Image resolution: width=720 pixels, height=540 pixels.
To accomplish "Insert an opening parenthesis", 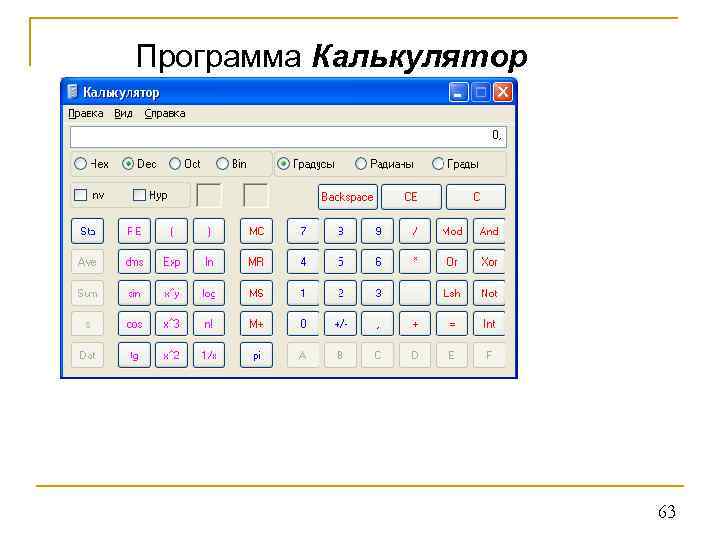I will pyautogui.click(x=172, y=231).
